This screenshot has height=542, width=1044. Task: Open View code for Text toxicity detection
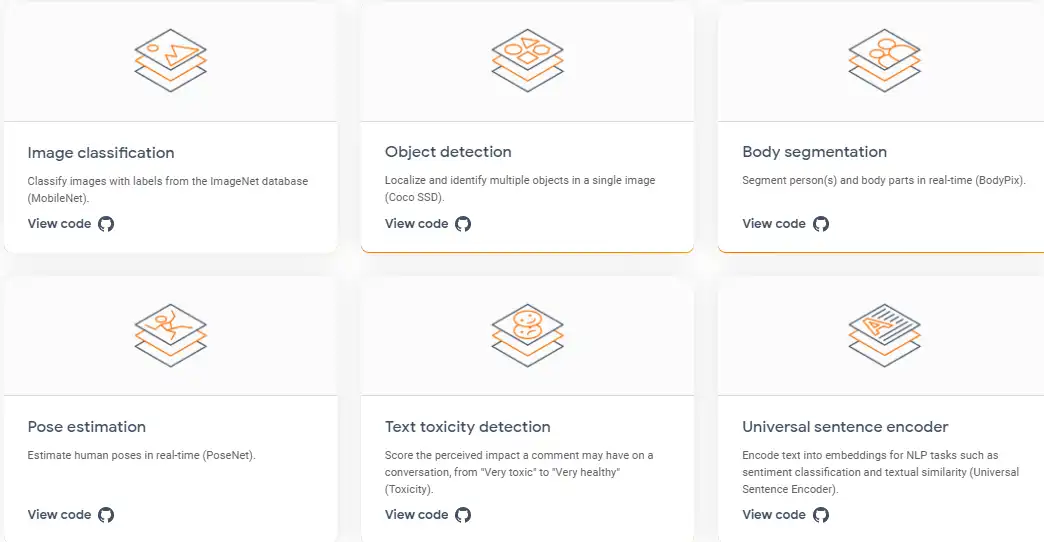[416, 515]
